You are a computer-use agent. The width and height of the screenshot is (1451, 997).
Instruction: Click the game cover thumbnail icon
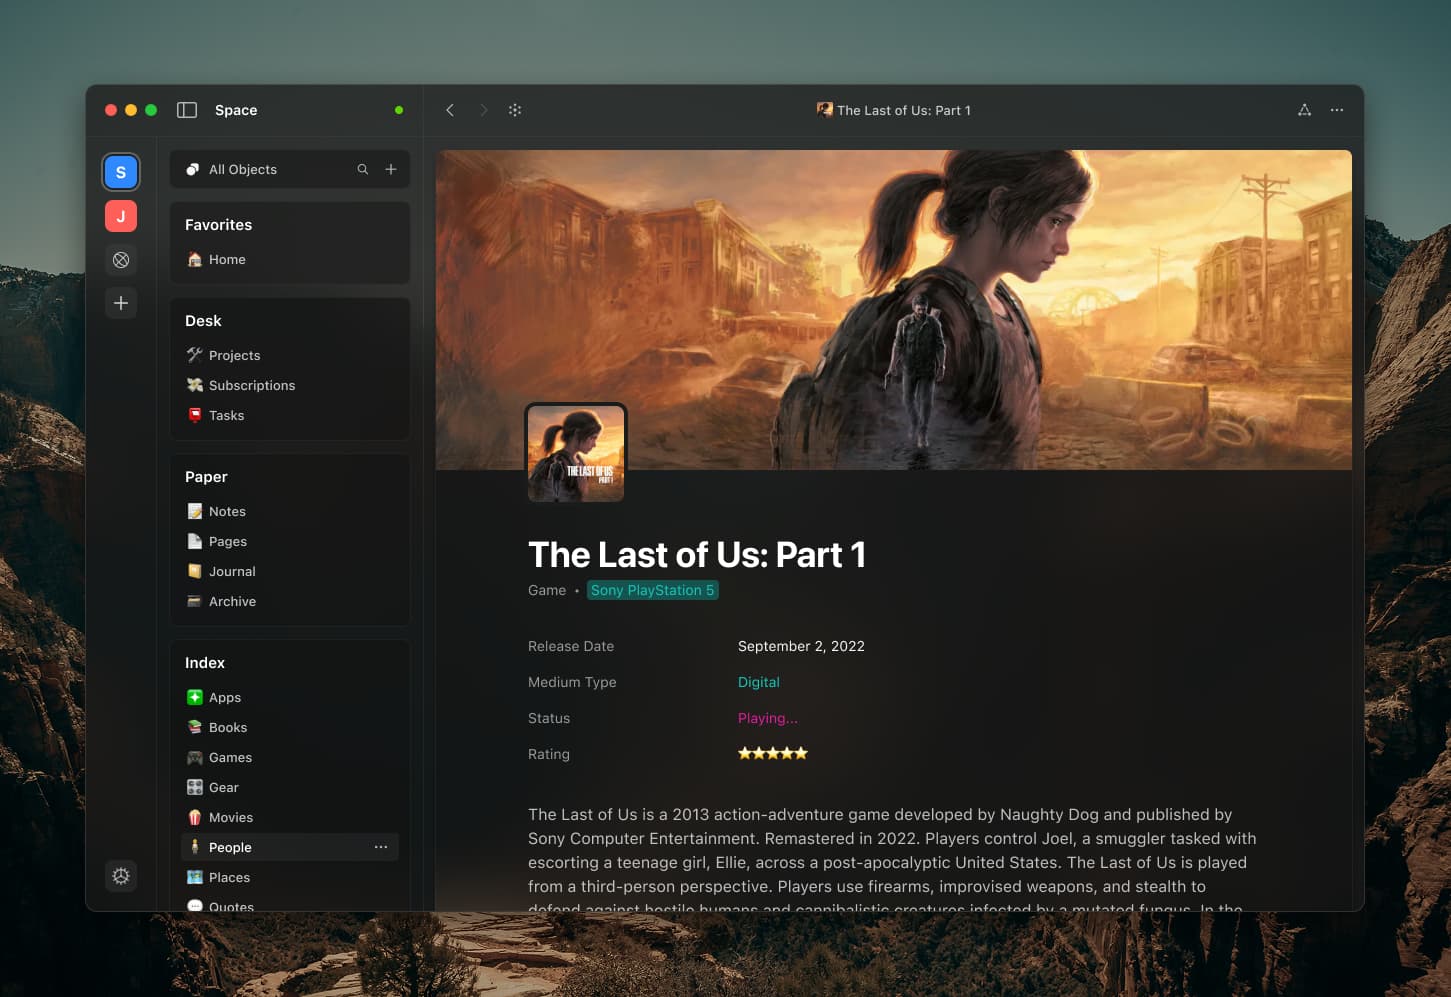point(576,453)
